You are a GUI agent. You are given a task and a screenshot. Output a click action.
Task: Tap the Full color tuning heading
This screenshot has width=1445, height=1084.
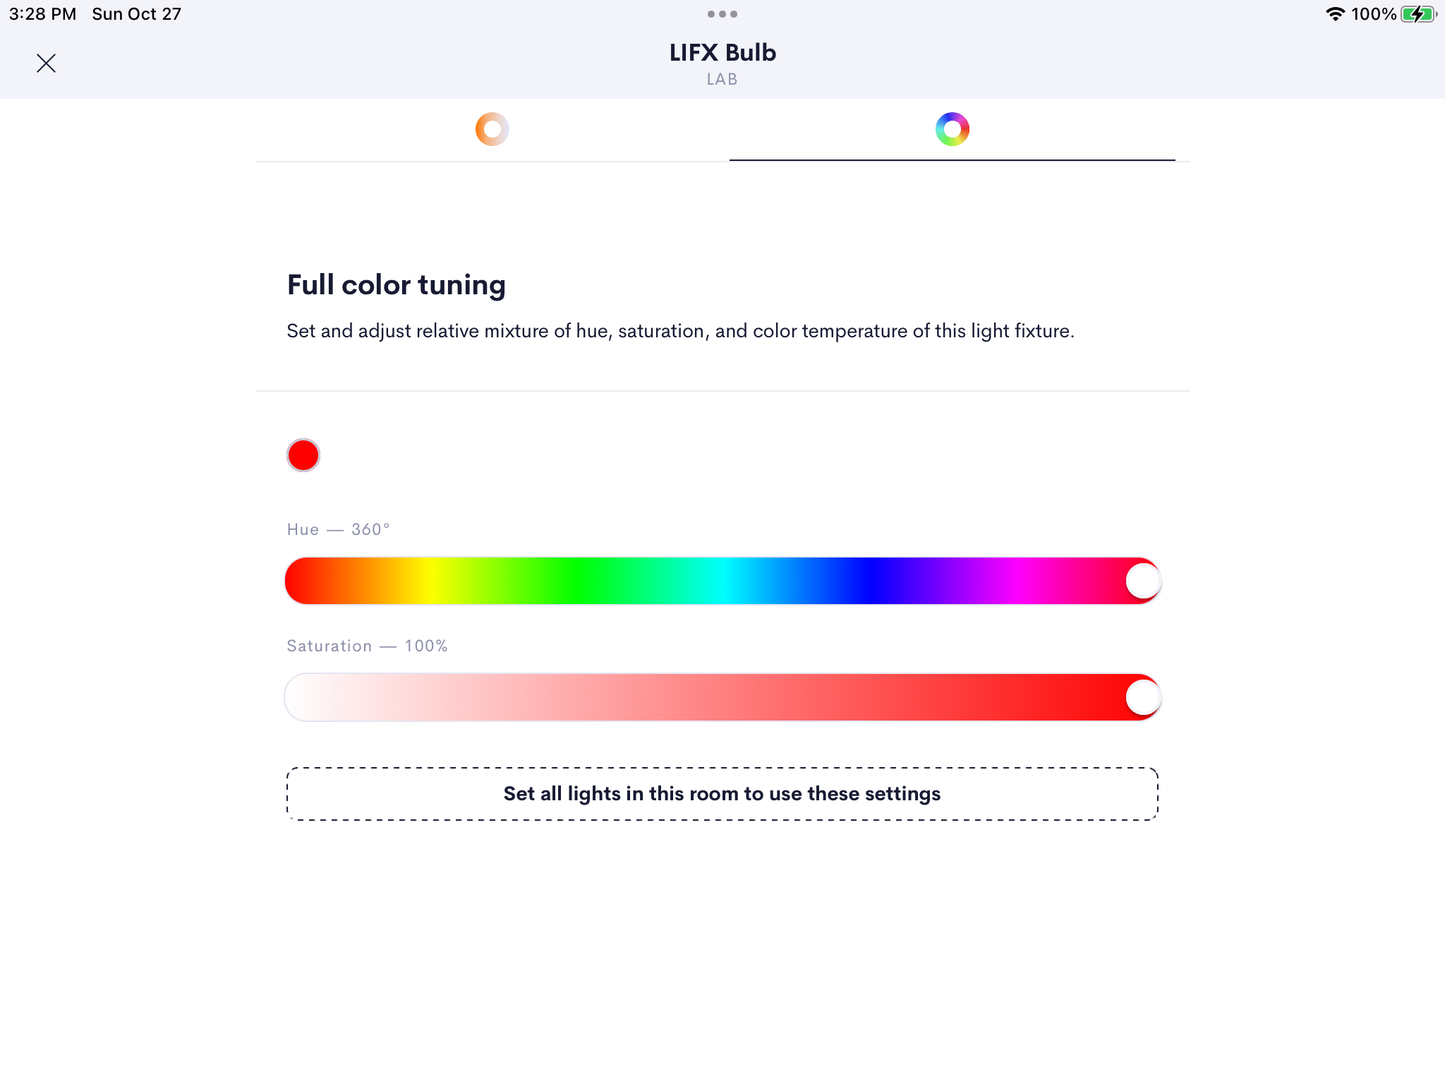click(396, 285)
